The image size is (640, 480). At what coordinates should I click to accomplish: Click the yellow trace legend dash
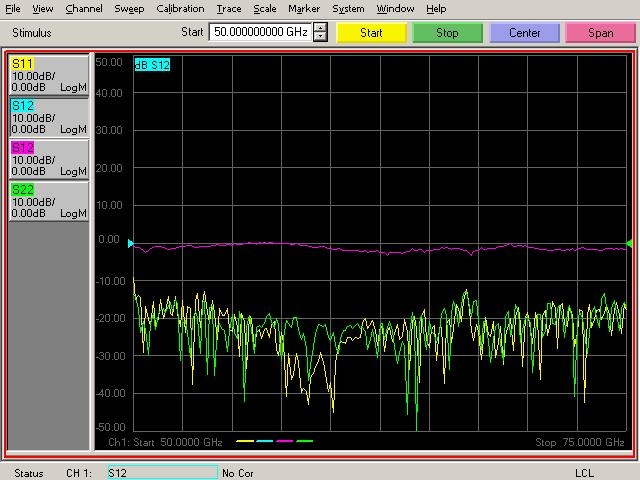coord(245,441)
